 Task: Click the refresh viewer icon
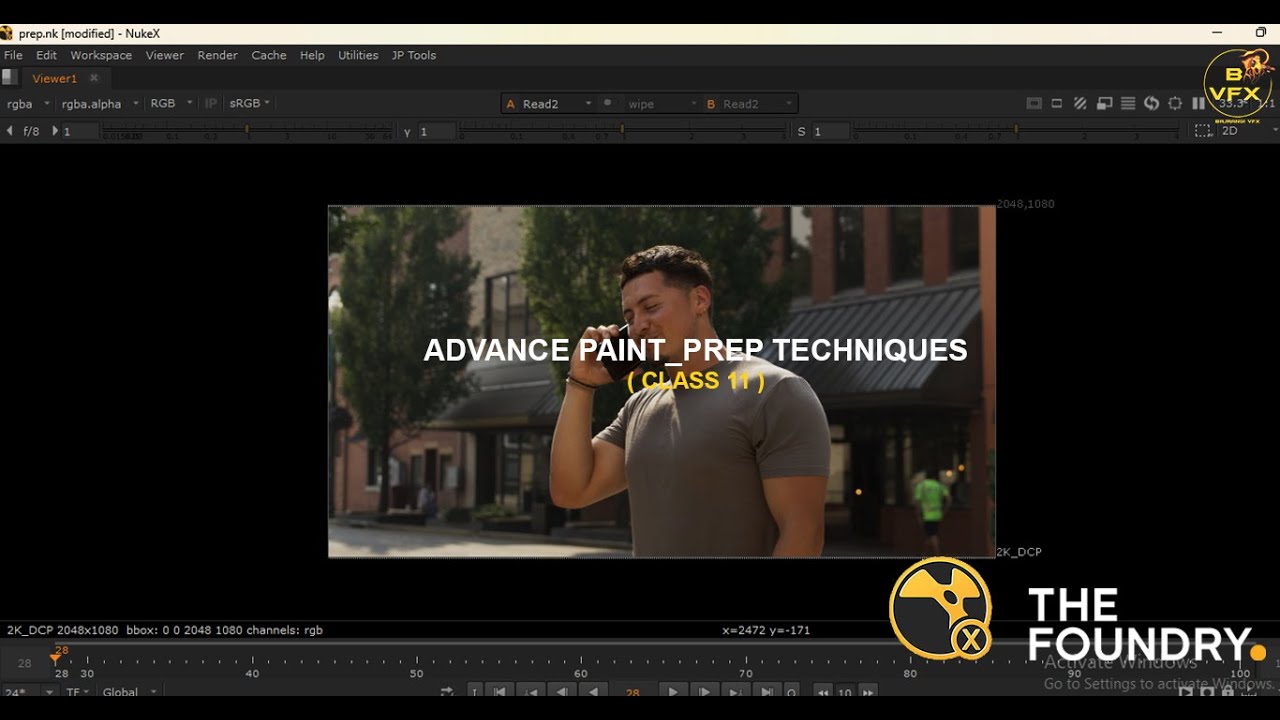pyautogui.click(x=1151, y=103)
